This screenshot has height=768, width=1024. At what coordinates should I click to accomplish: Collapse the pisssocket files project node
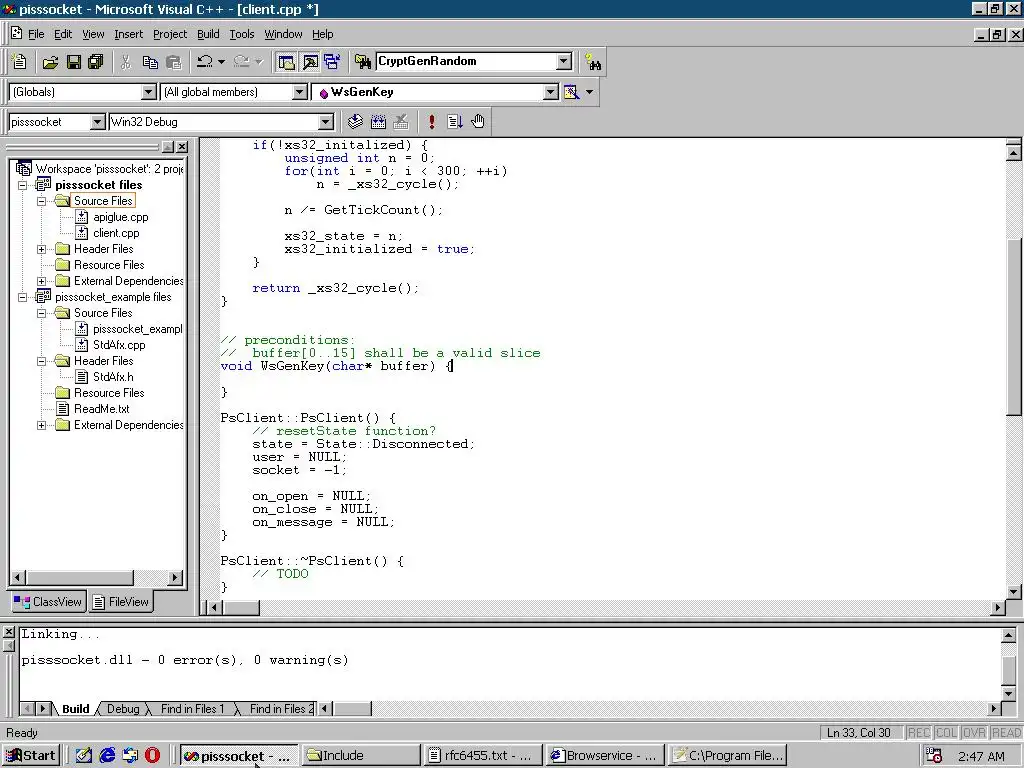click(x=23, y=185)
